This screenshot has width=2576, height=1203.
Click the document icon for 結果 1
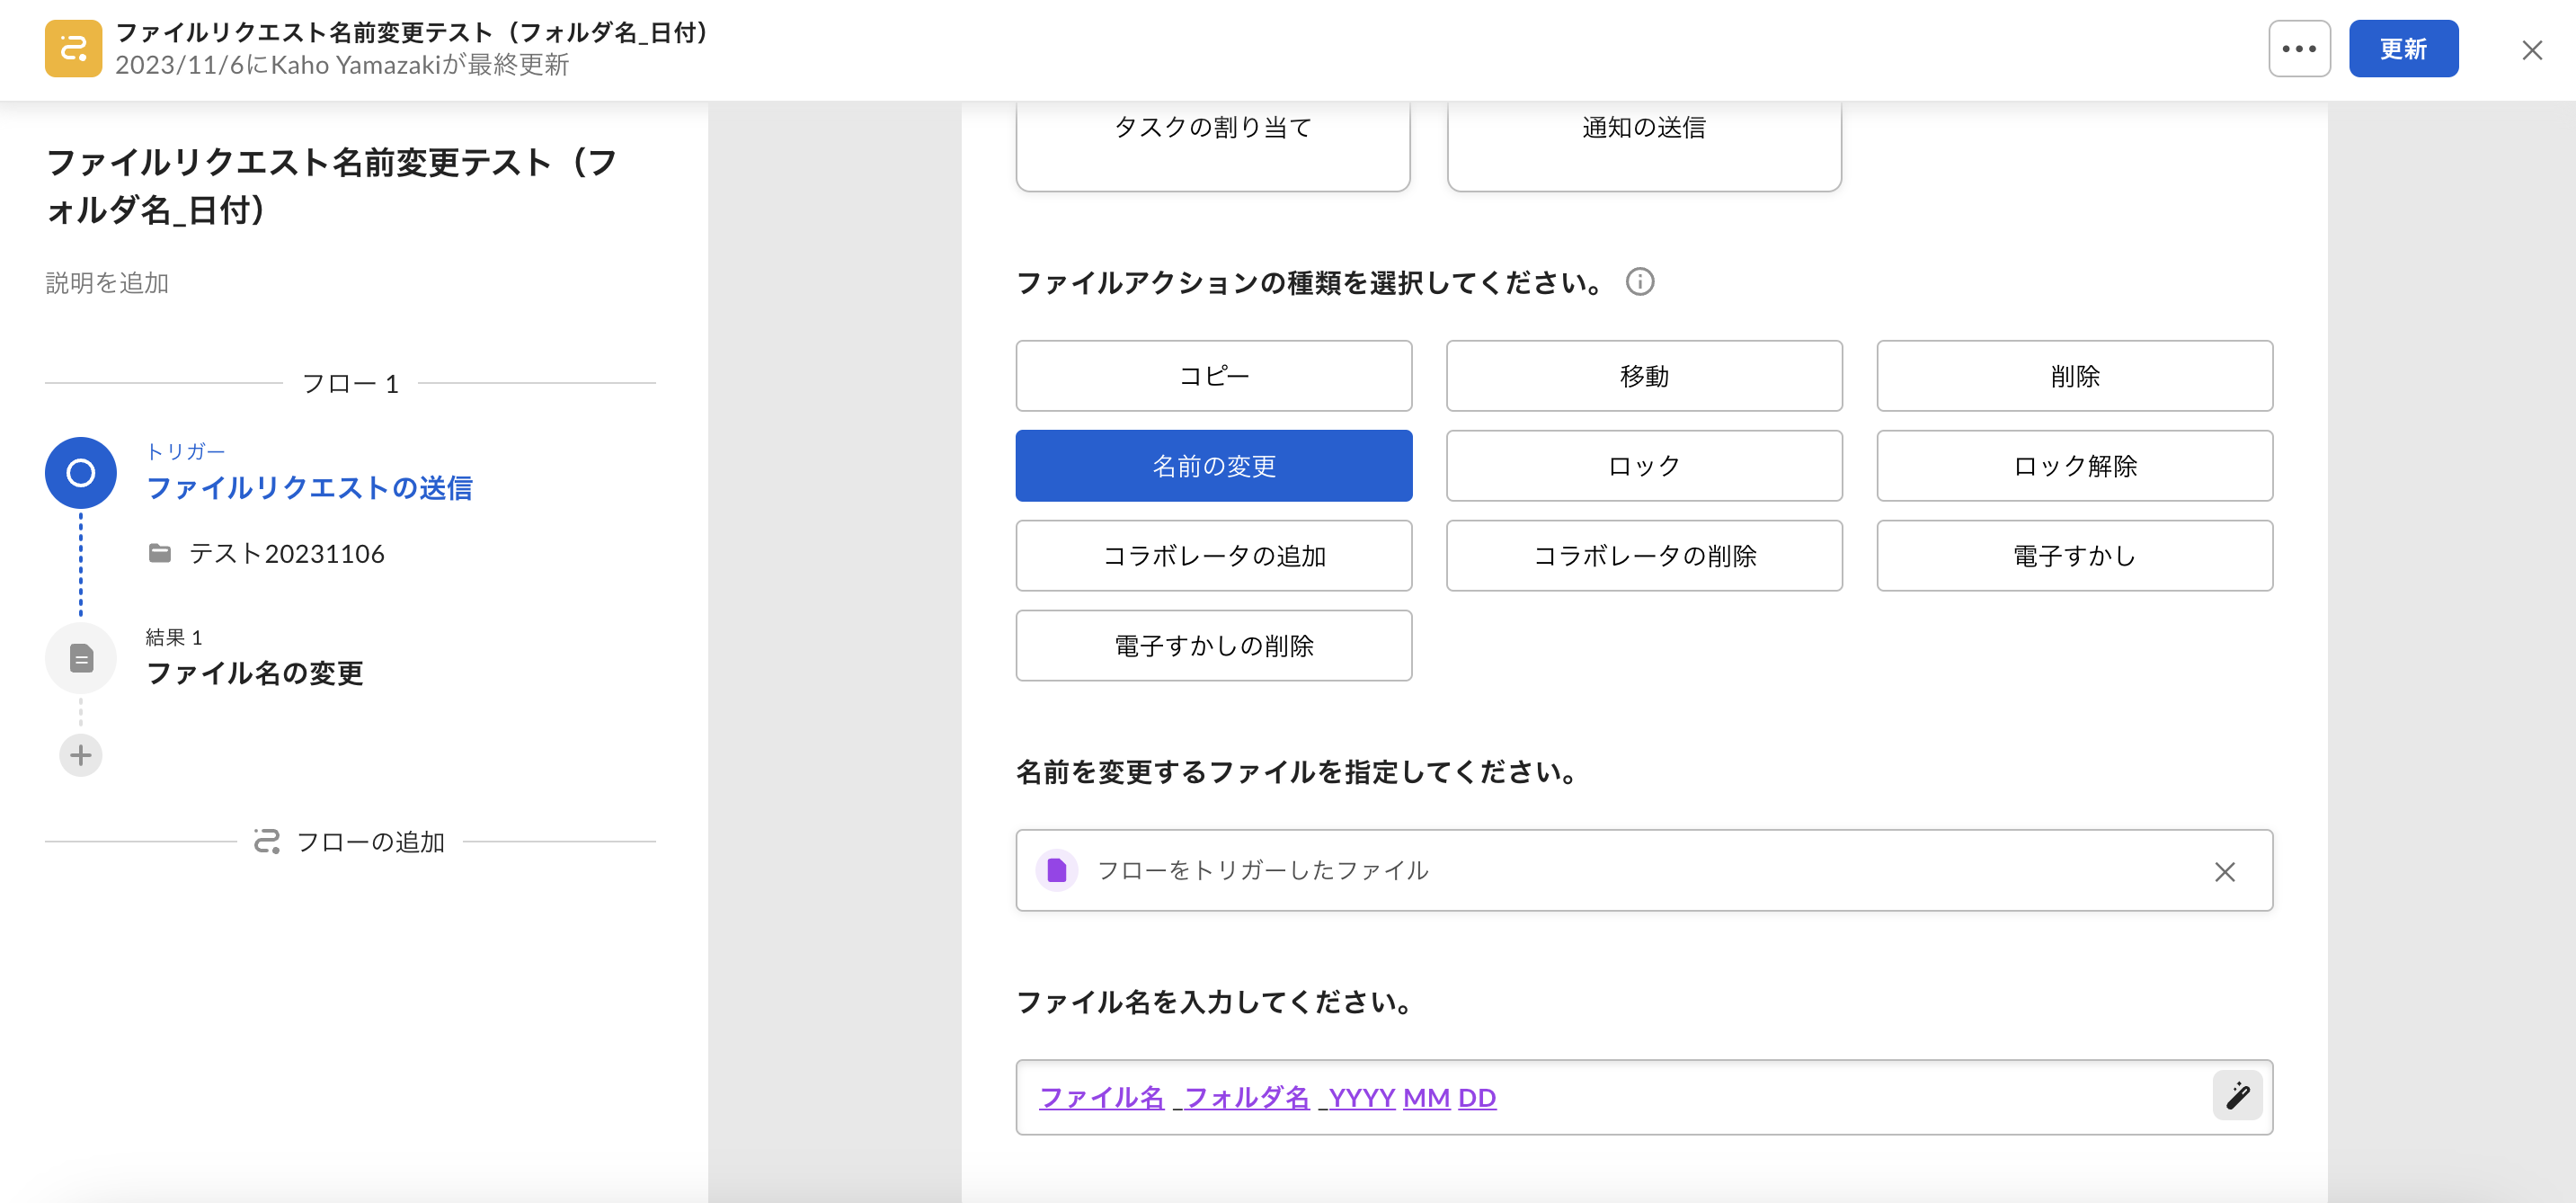tap(81, 658)
